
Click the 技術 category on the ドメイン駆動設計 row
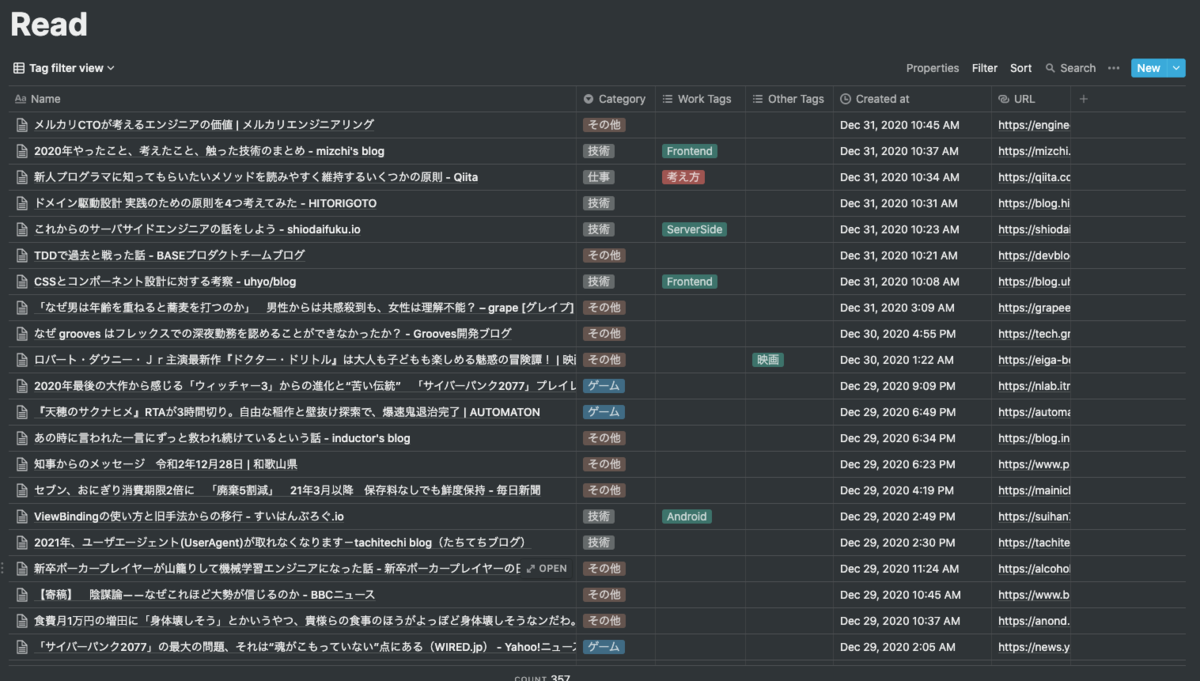[x=599, y=203]
